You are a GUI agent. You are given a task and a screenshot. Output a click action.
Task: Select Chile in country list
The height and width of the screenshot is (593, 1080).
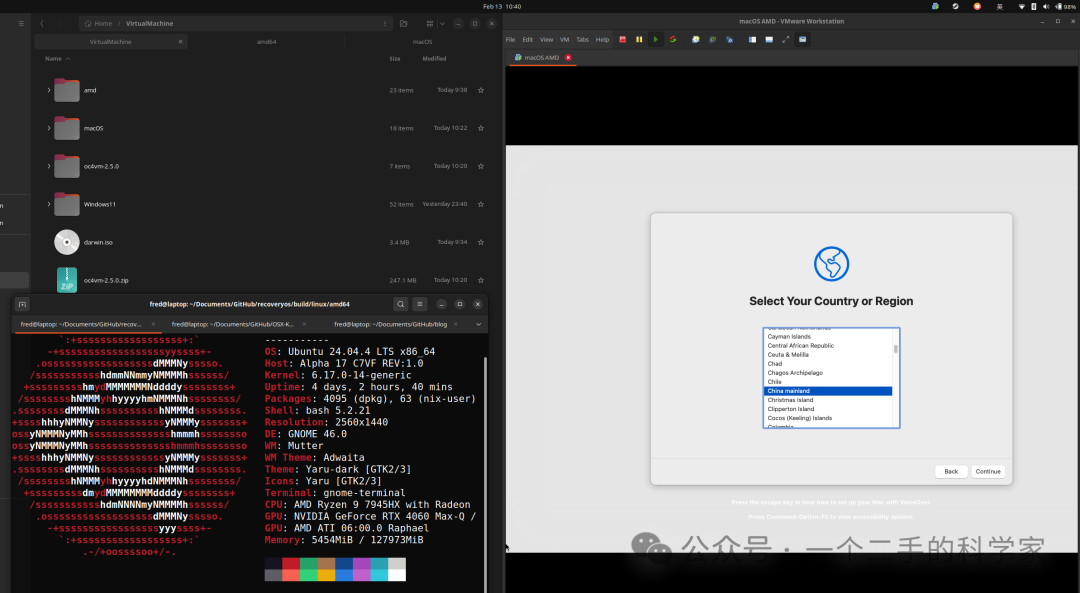(828, 382)
